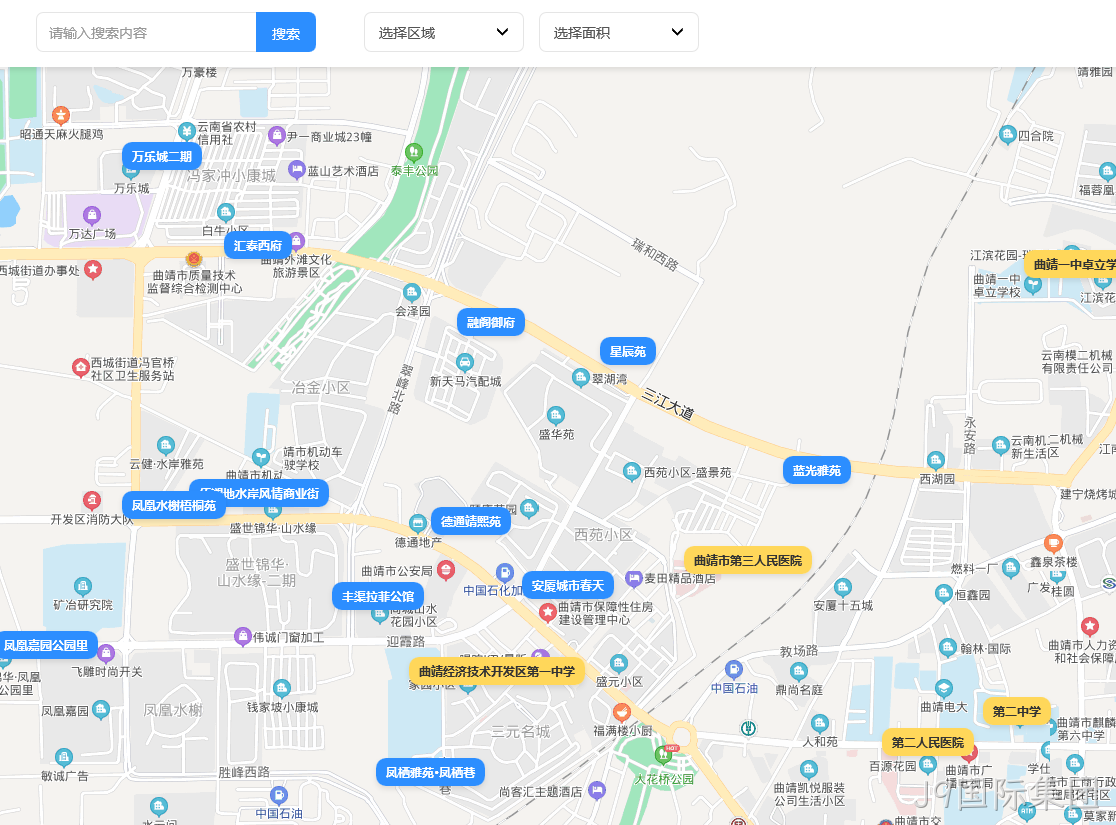Click the 中国石化加 parking icon near 安厦城市春天
1116x825 pixels.
pos(504,573)
